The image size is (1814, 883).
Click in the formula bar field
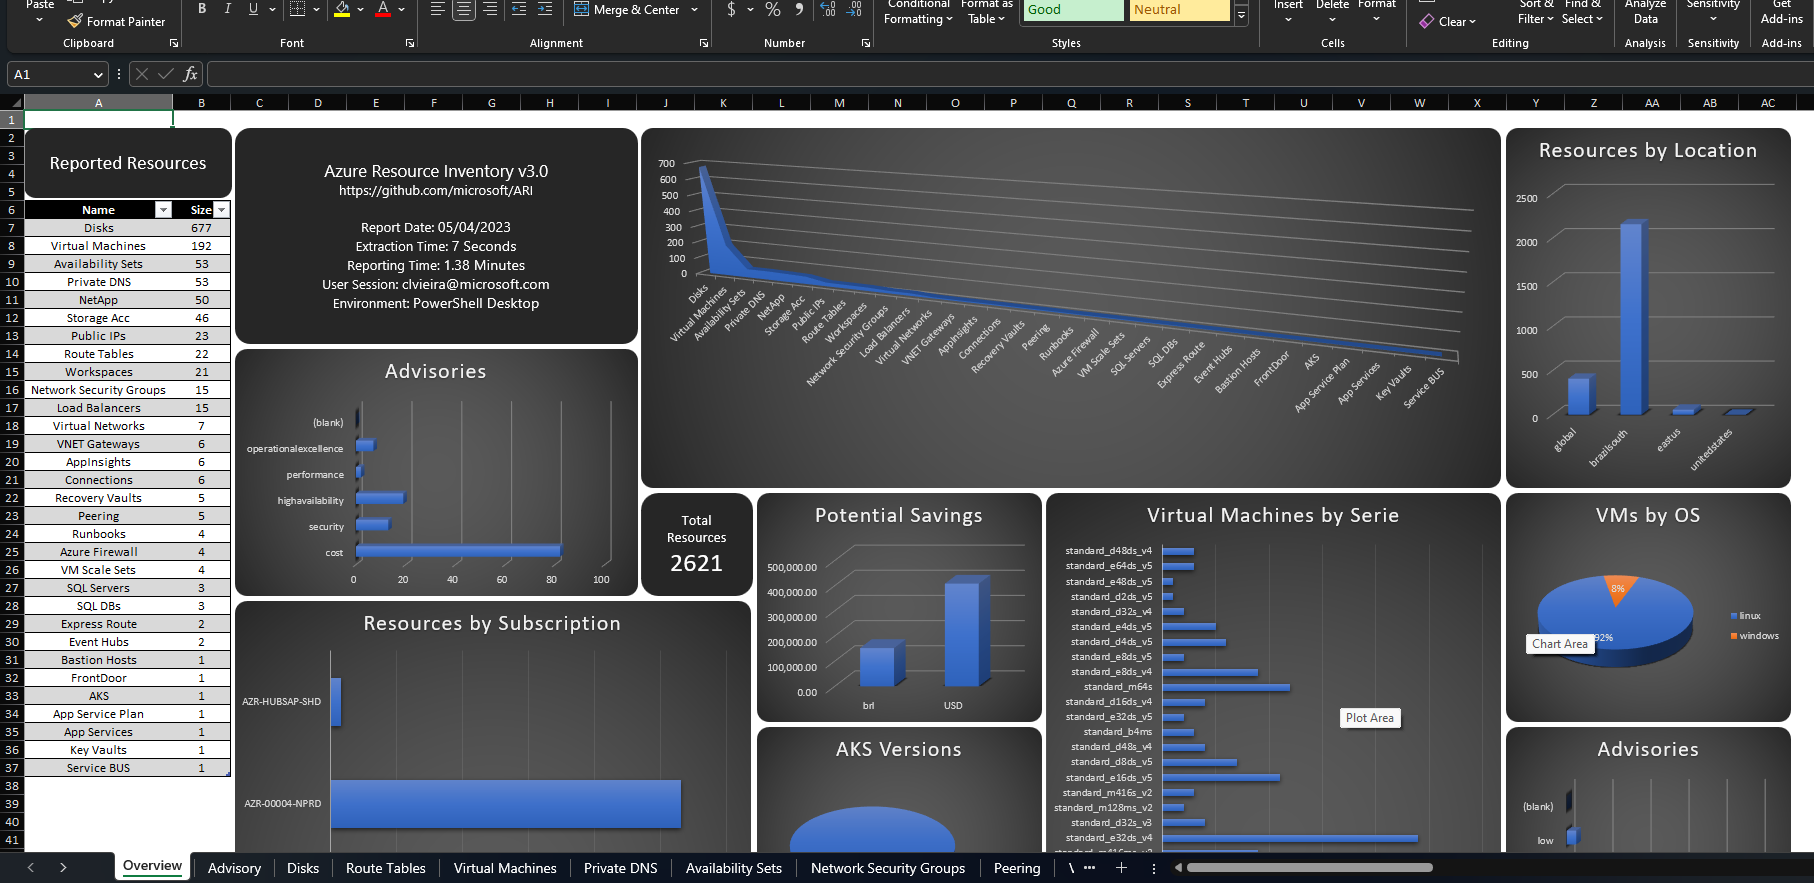[1009, 74]
